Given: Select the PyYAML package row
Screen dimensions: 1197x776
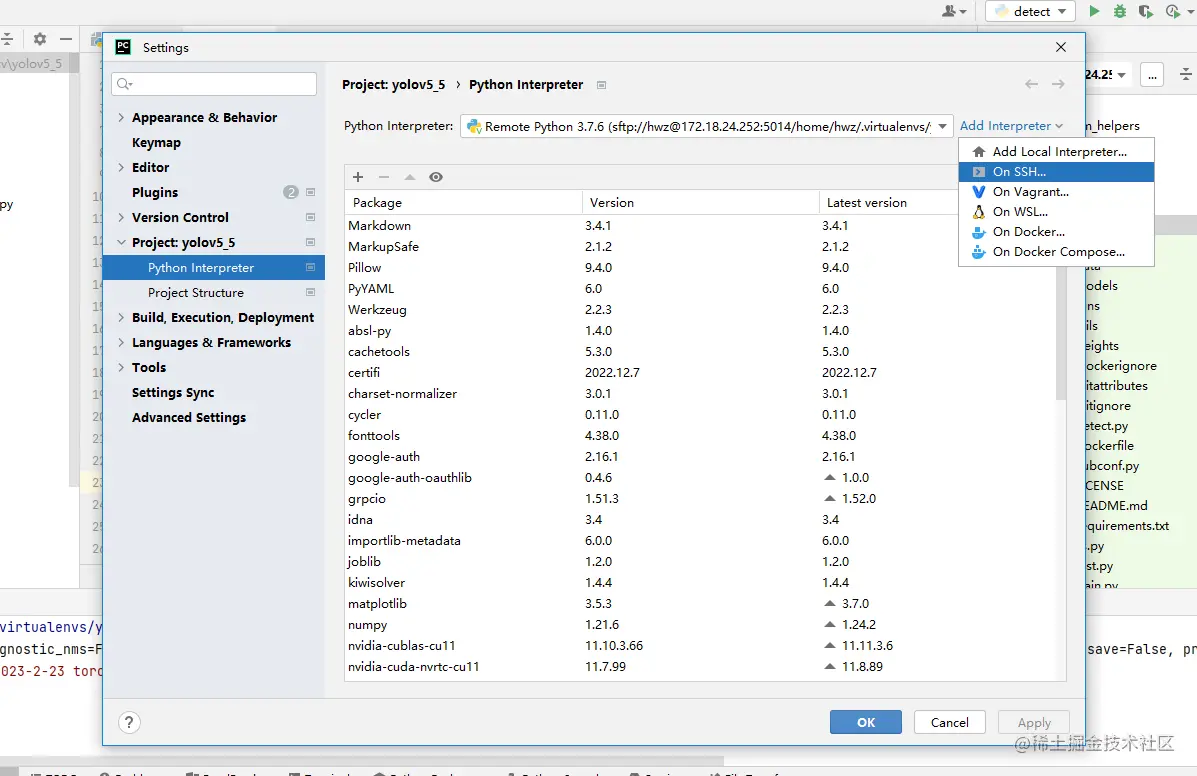Looking at the screenshot, I should point(700,288).
